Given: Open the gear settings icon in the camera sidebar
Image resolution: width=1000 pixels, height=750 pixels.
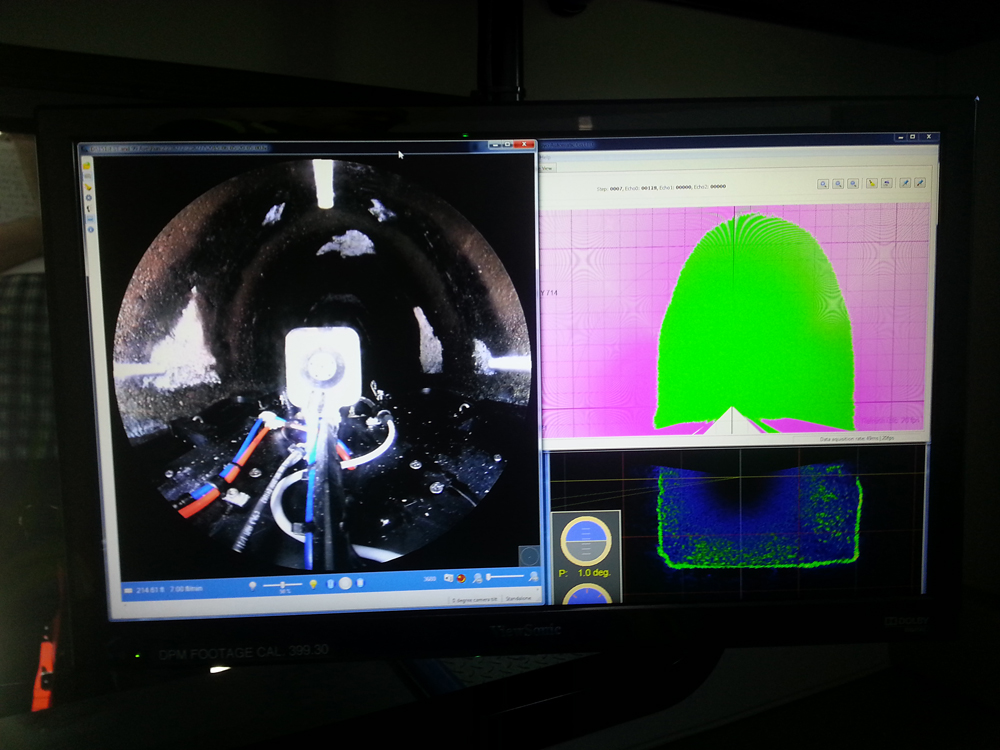Looking at the screenshot, I should (88, 197).
